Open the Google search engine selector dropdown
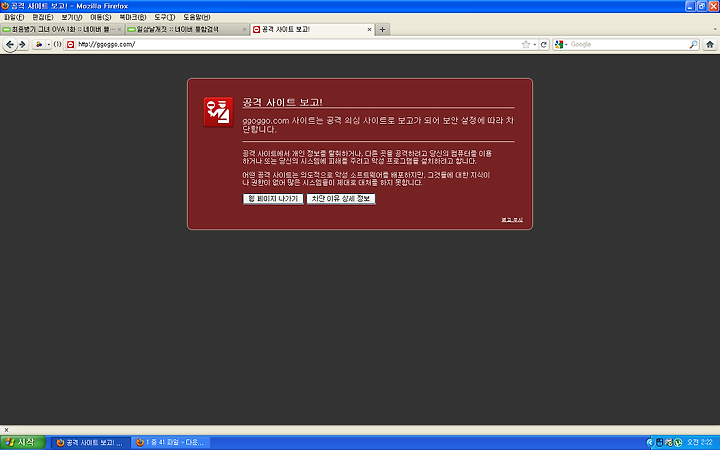720x450 pixels. [x=561, y=45]
